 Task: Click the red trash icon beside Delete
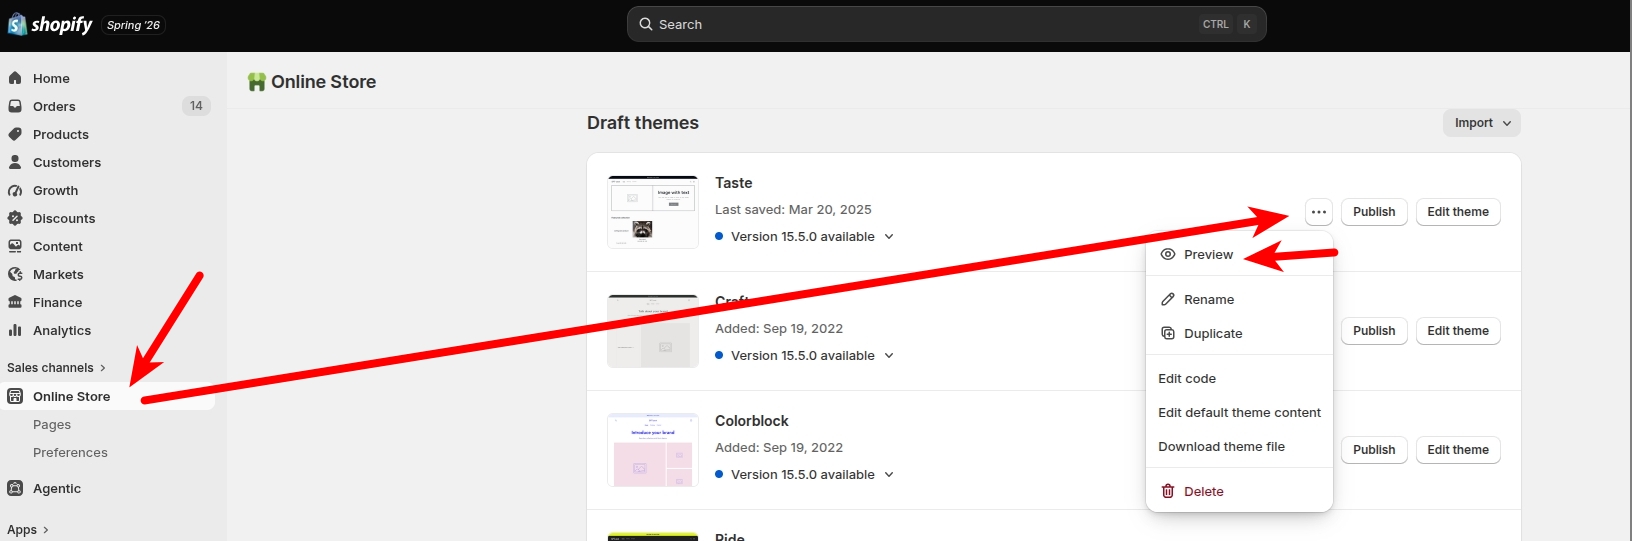point(1167,491)
